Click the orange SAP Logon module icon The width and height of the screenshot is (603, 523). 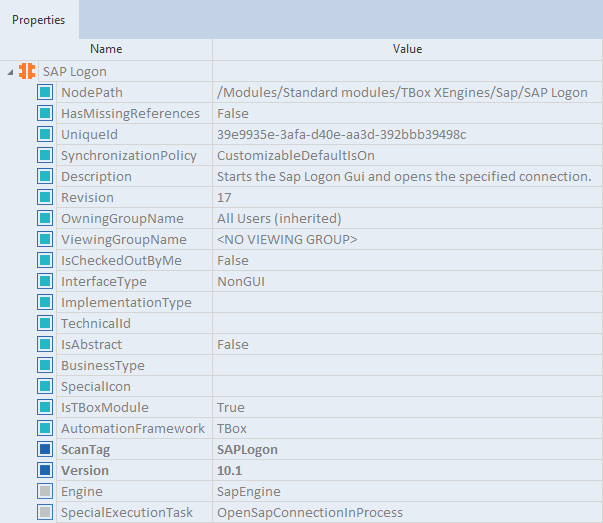click(27, 71)
